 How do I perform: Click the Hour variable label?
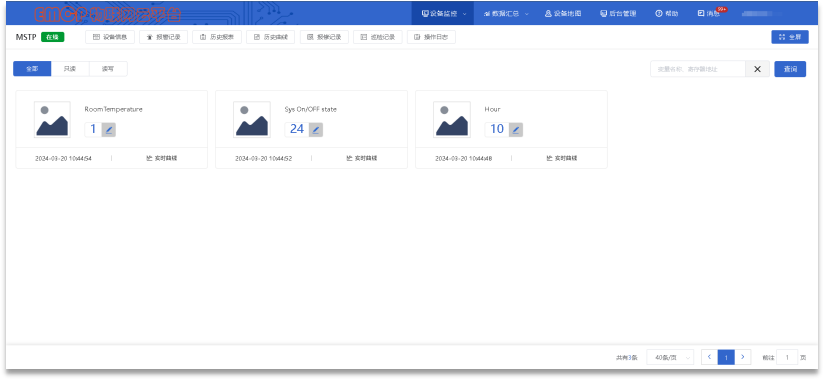click(x=492, y=109)
